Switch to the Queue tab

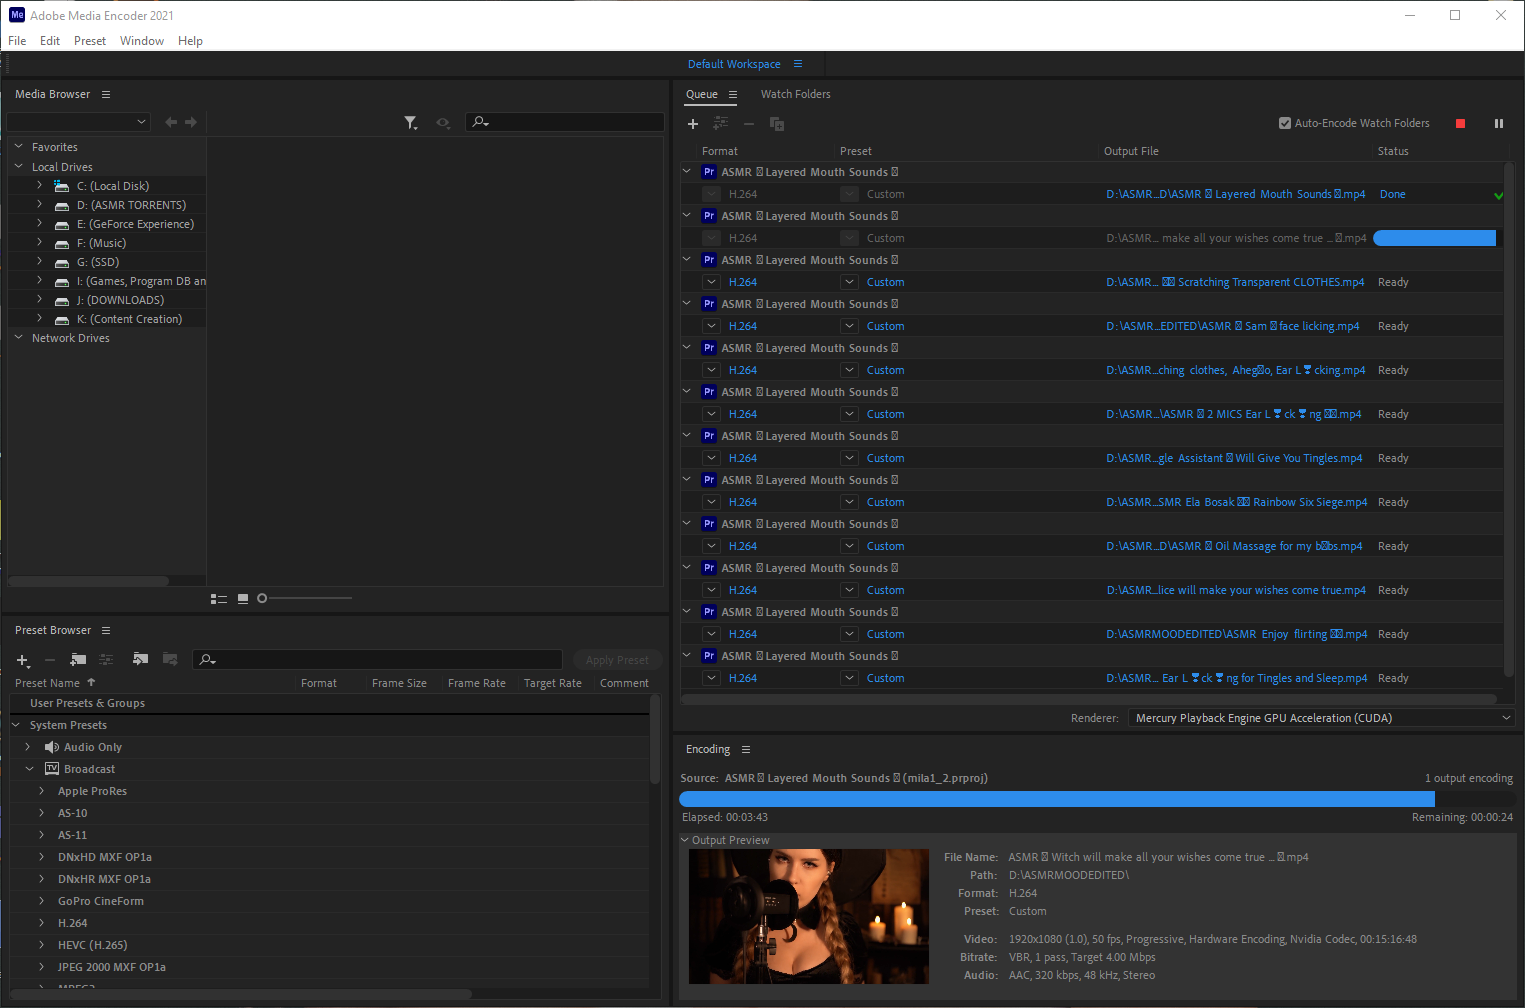pos(702,95)
